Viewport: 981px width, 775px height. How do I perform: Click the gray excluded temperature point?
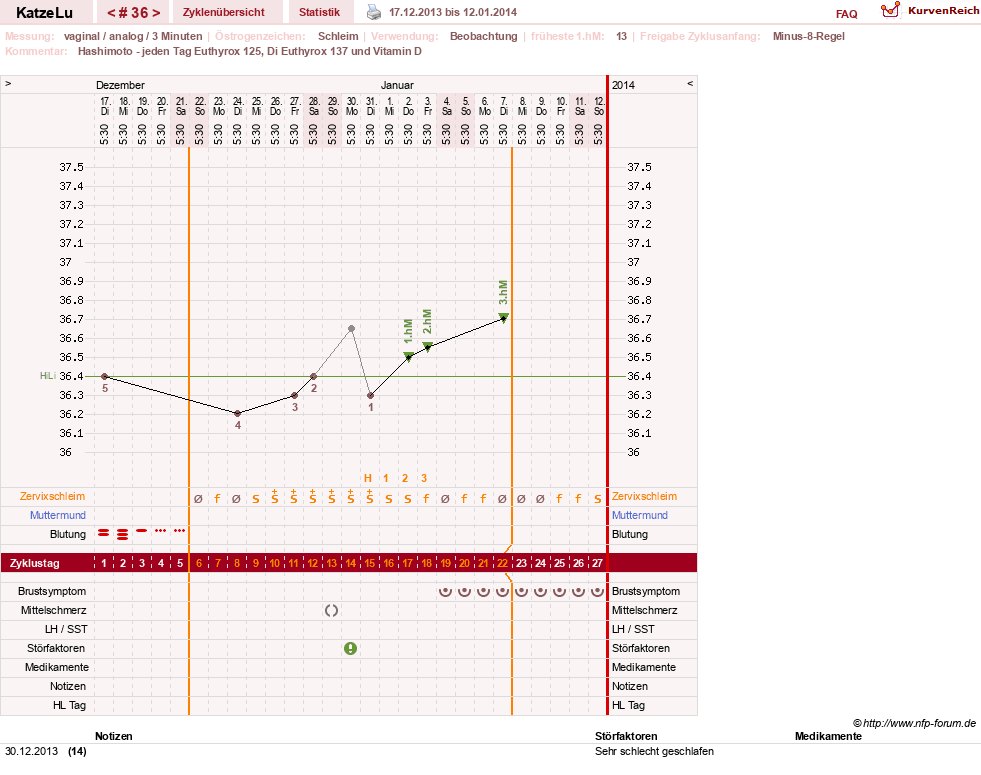coord(352,328)
